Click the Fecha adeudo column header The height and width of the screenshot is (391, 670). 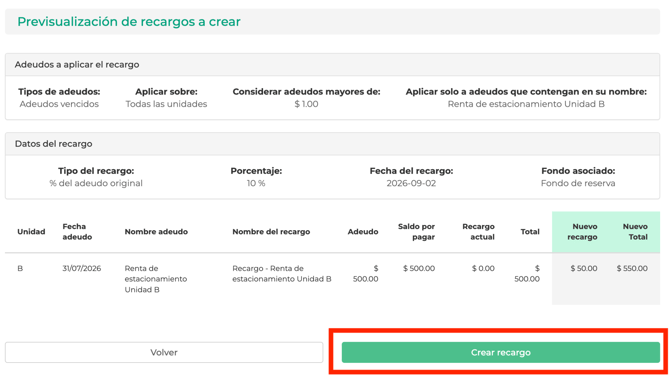coord(77,232)
